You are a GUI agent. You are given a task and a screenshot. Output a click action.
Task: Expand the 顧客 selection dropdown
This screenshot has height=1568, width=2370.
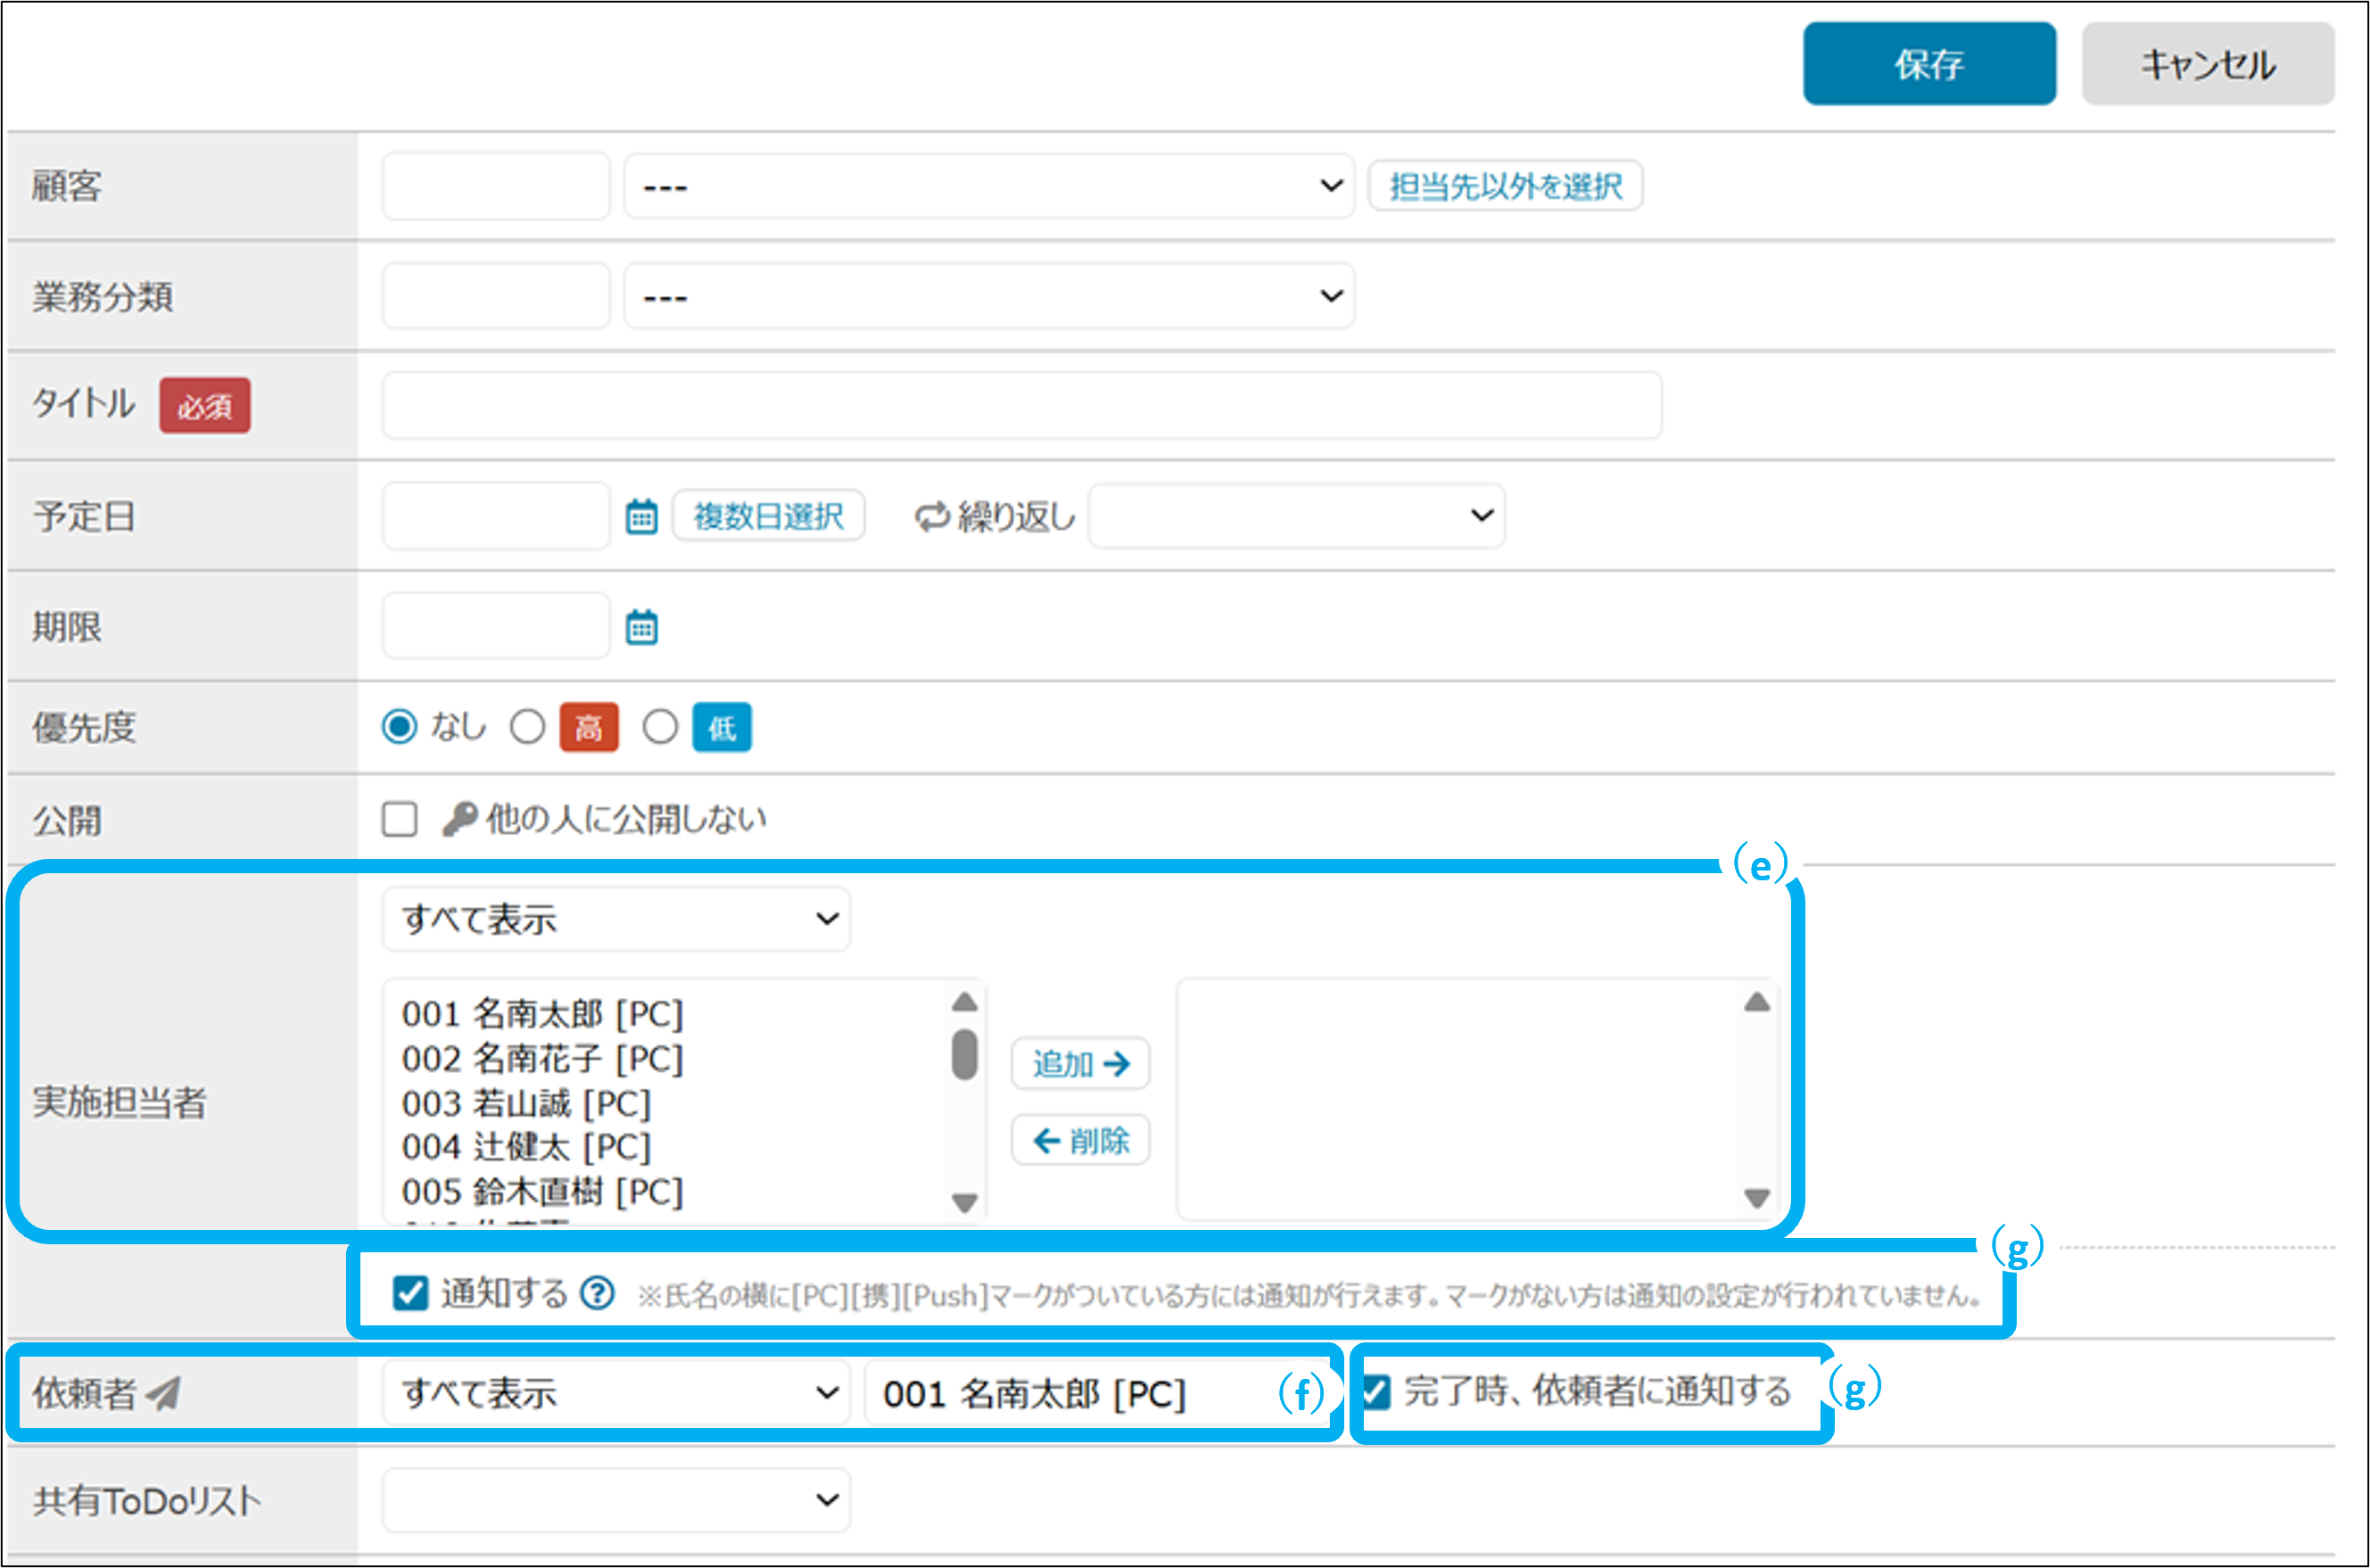[x=988, y=186]
